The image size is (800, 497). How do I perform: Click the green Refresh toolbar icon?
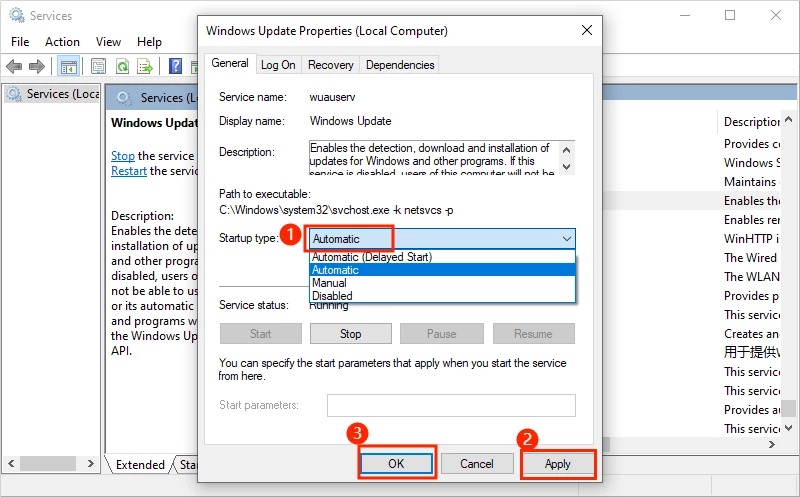point(122,66)
